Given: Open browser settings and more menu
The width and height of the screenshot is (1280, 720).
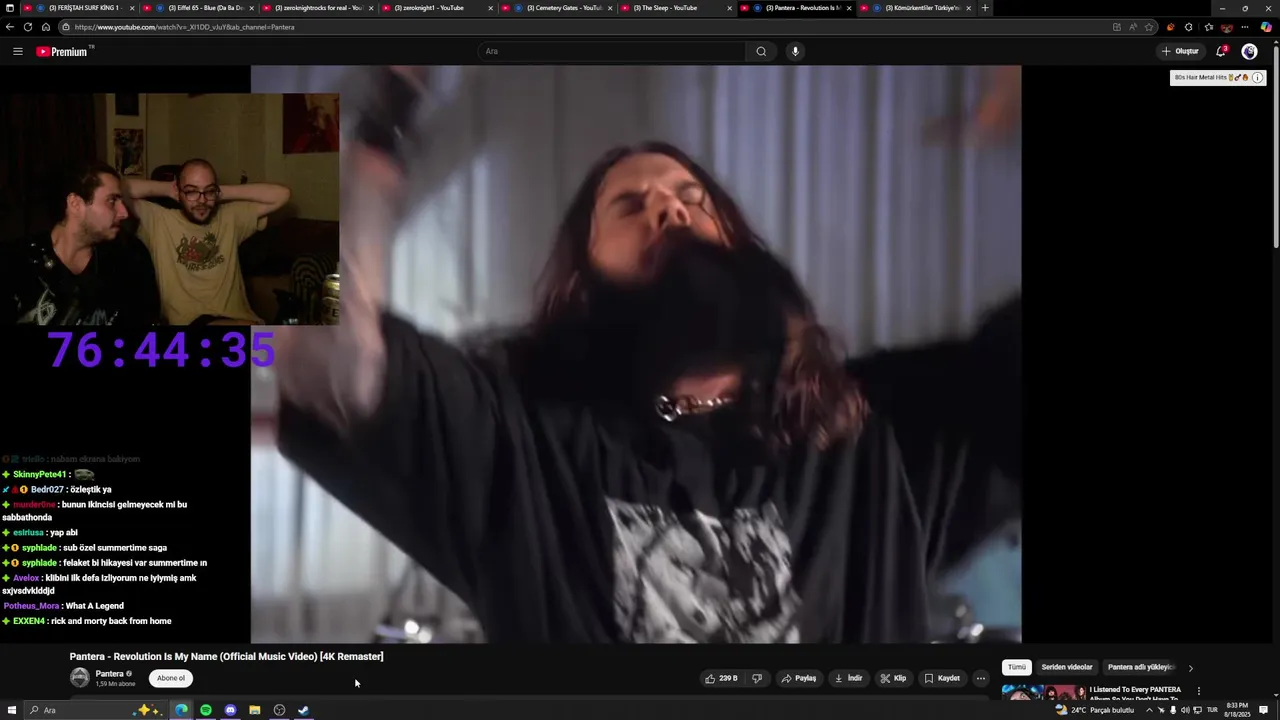Looking at the screenshot, I should point(1245,27).
